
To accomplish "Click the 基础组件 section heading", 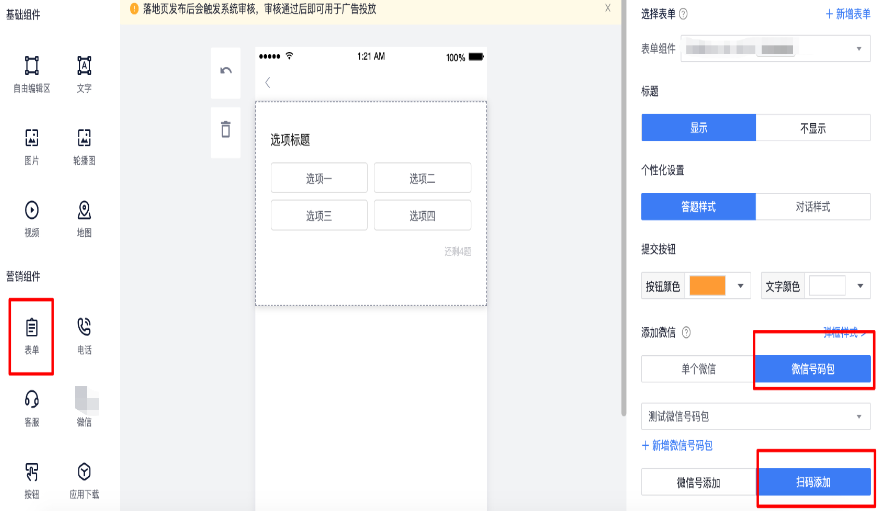I will pos(23,15).
